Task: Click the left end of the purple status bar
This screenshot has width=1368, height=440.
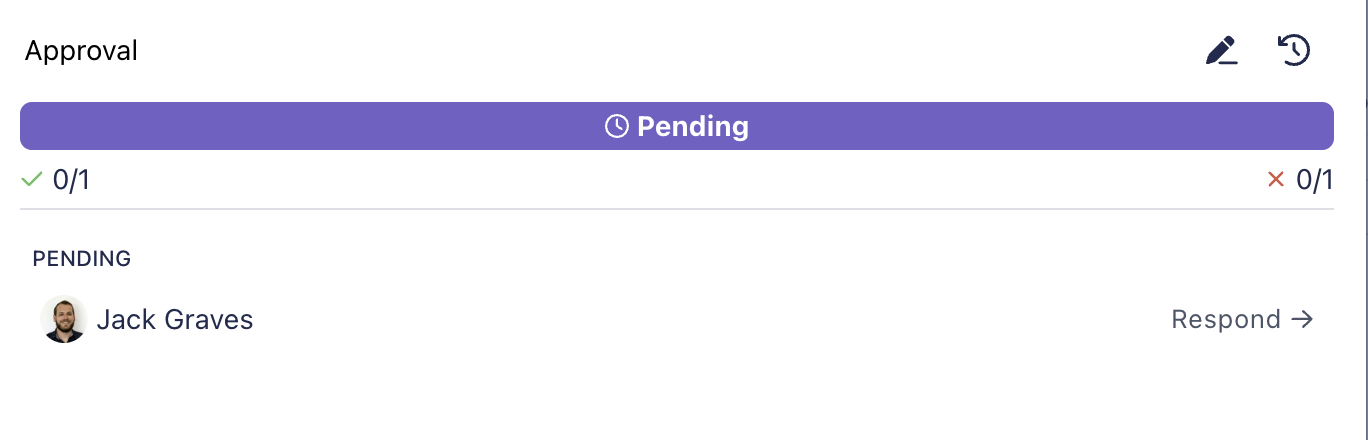Action: coord(40,126)
